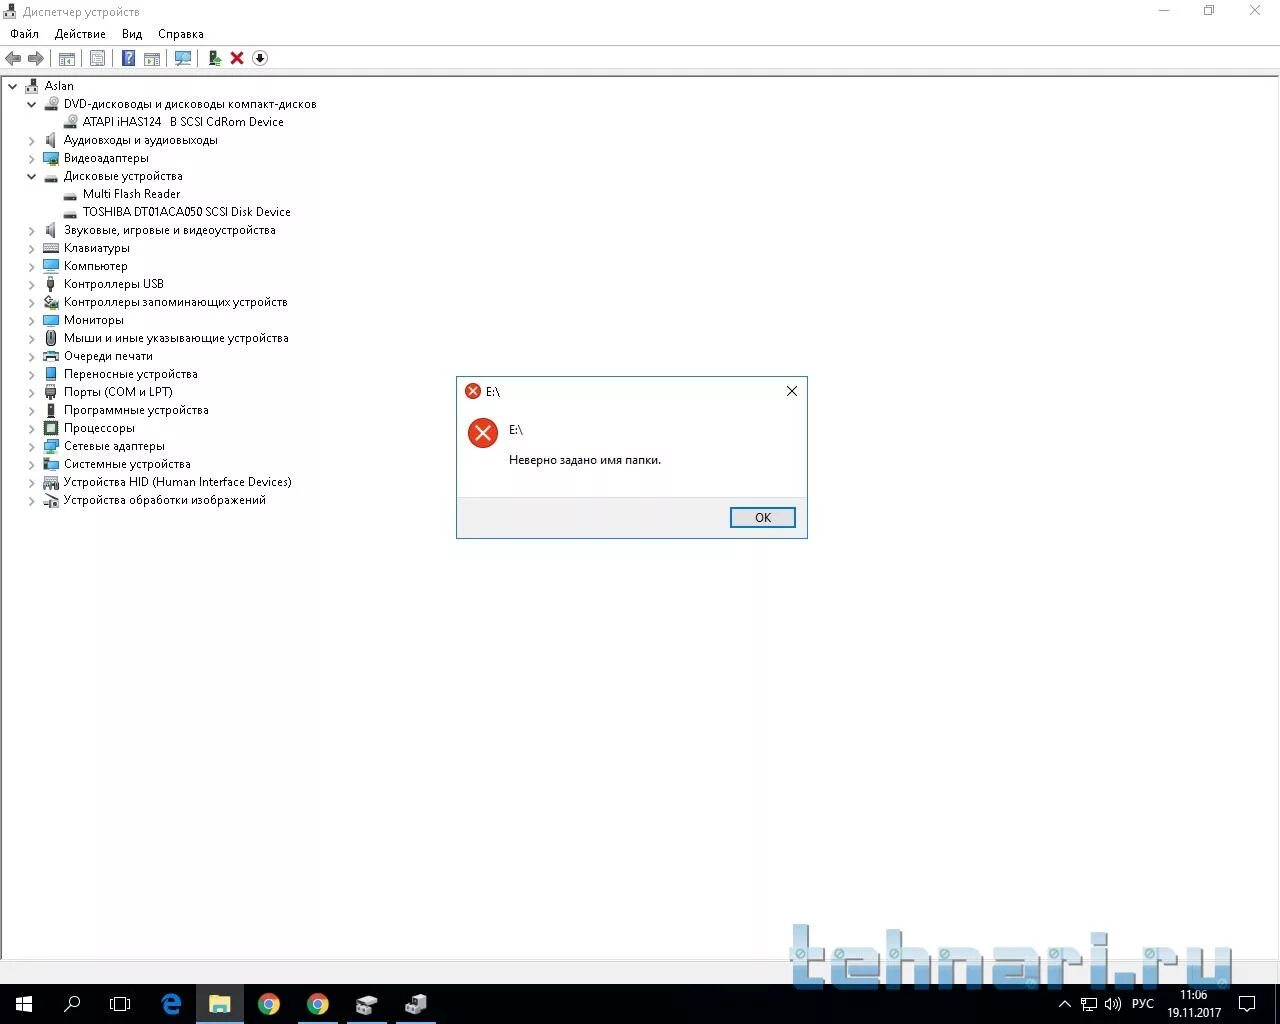Collapse DVD-дисководы и дисководы компакт-дисков

[31, 104]
